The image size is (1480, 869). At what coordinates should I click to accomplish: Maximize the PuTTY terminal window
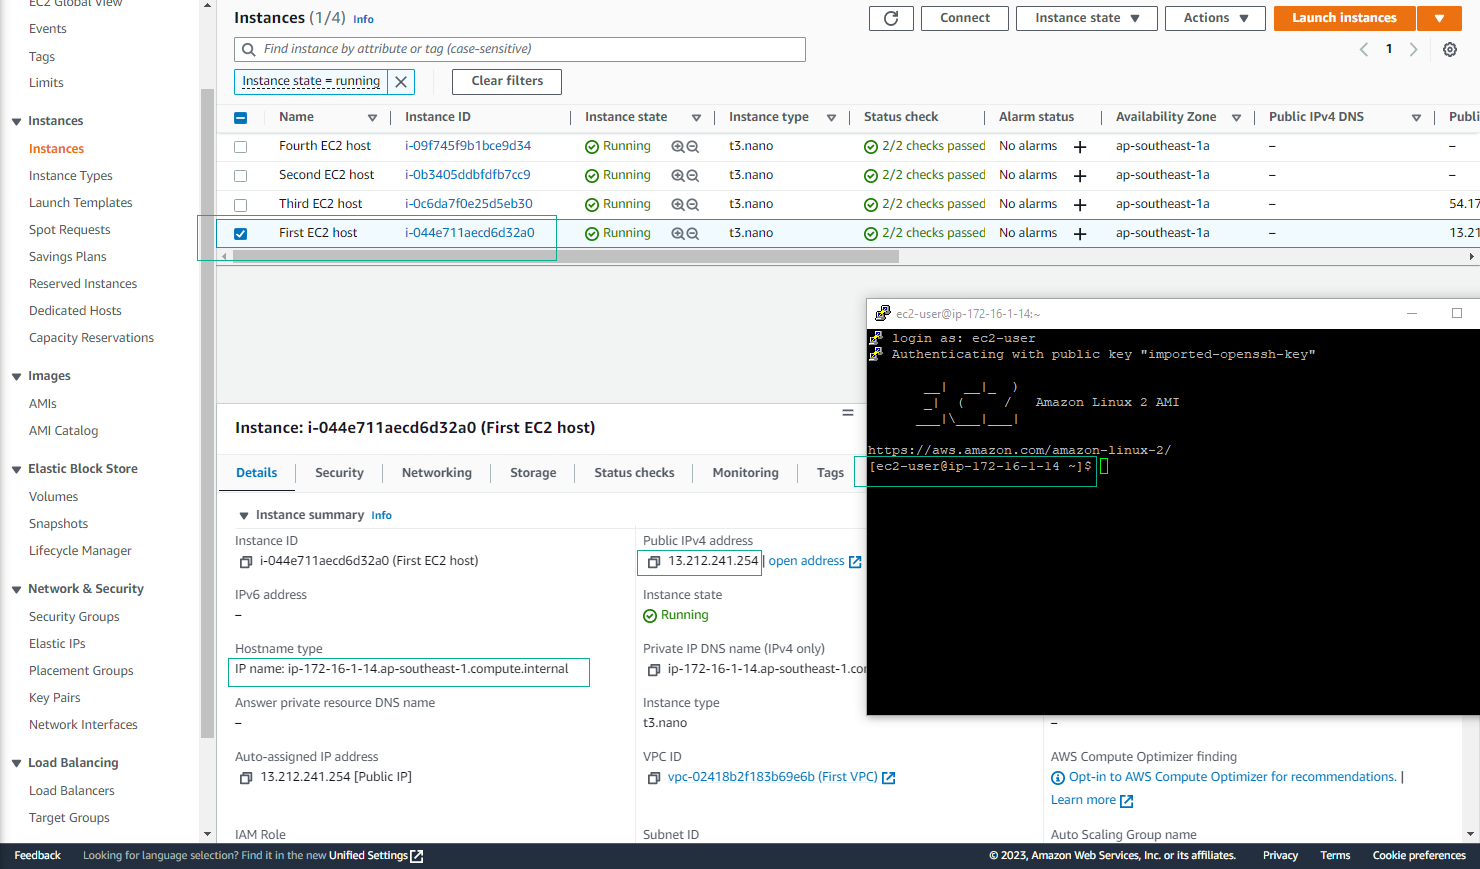point(1457,313)
